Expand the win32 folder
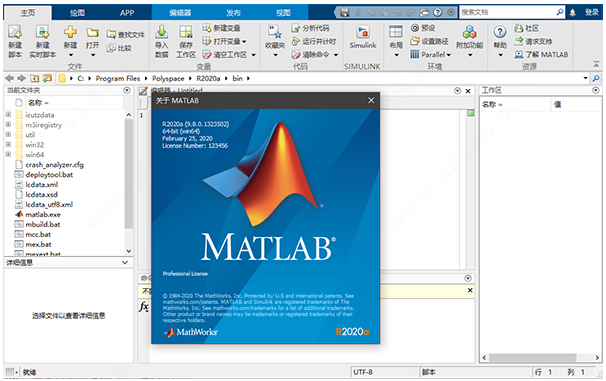 tap(8, 144)
